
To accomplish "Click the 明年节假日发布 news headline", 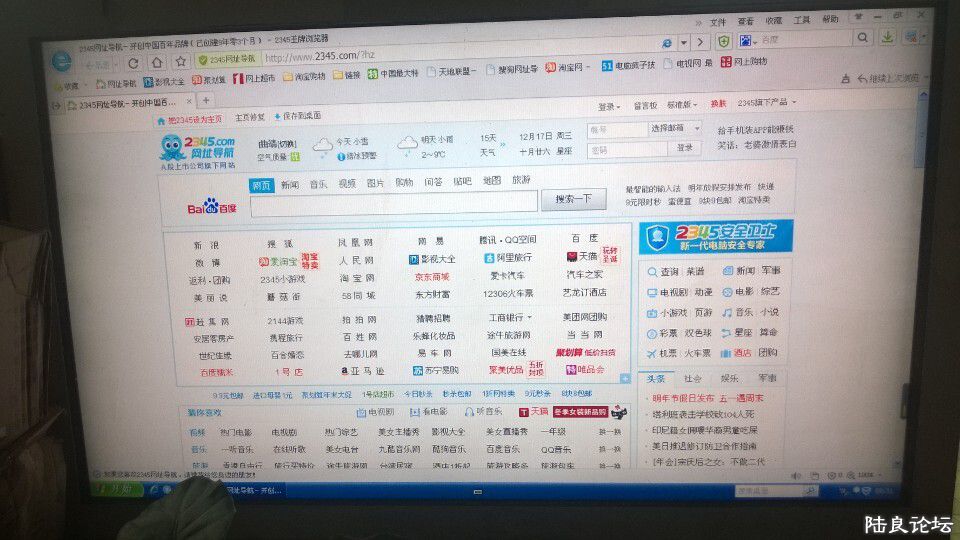I will (683, 398).
